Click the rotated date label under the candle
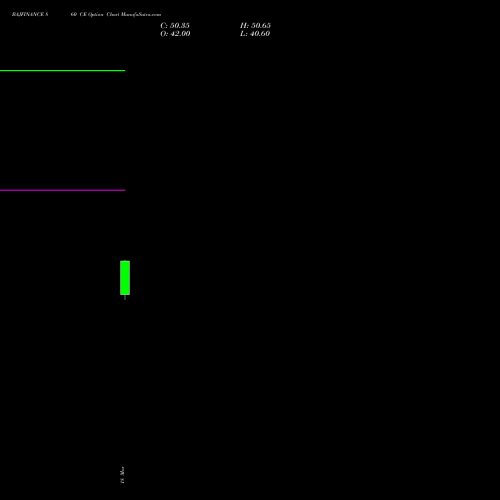The width and height of the screenshot is (500, 500). point(122,475)
